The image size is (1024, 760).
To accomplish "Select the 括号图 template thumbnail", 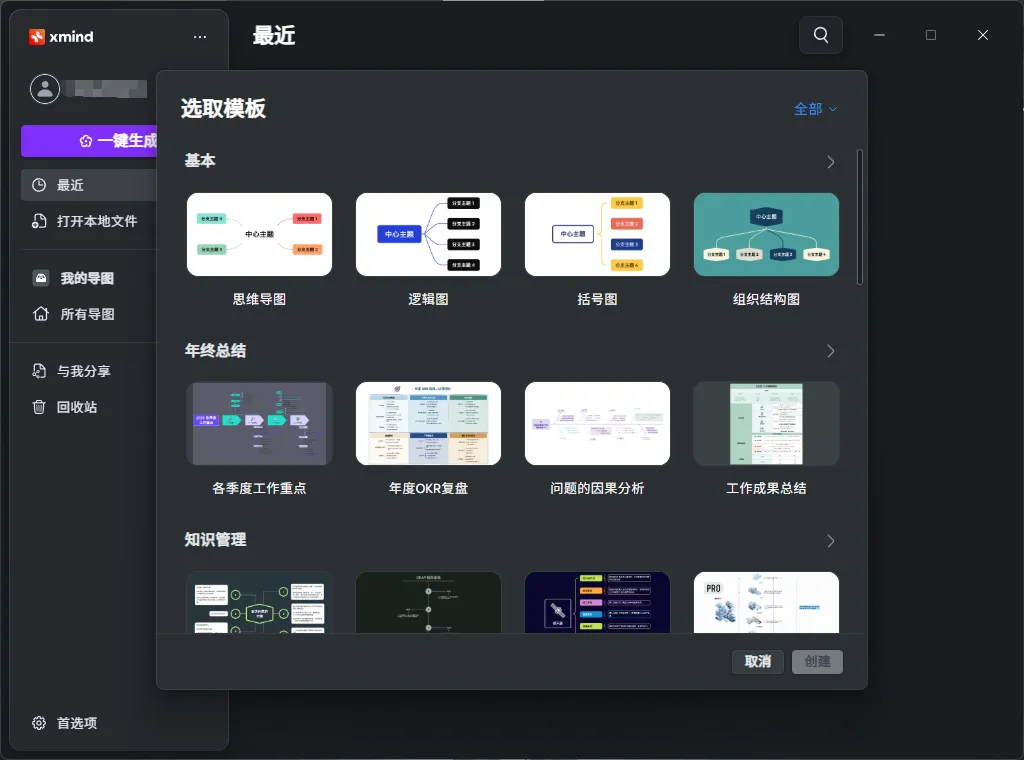I will click(x=598, y=234).
